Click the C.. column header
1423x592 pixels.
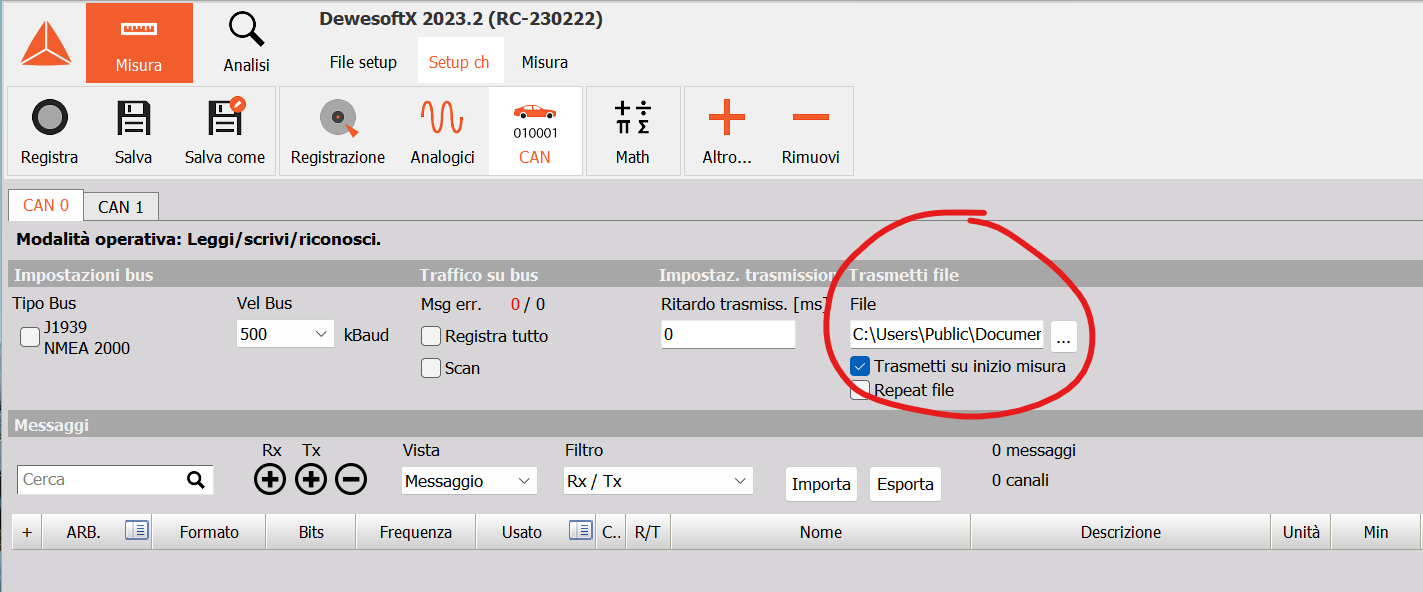[x=611, y=532]
